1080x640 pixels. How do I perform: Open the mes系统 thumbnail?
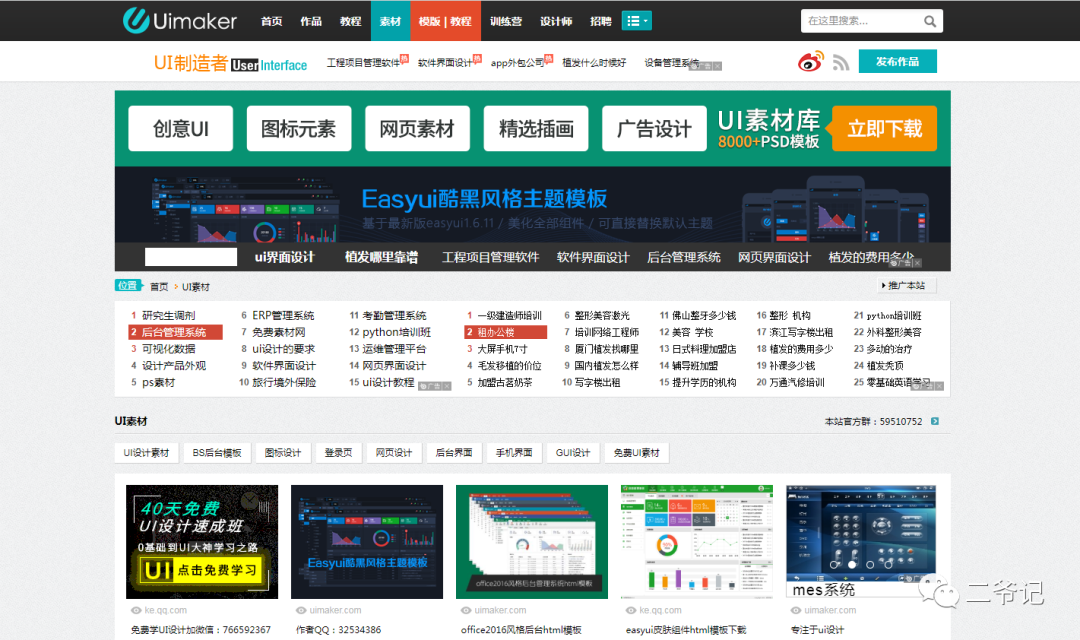click(x=861, y=541)
